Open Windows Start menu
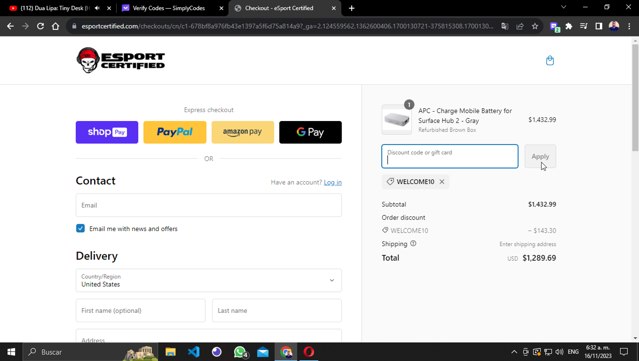Screen dimensions: 639x361 coord(11,352)
